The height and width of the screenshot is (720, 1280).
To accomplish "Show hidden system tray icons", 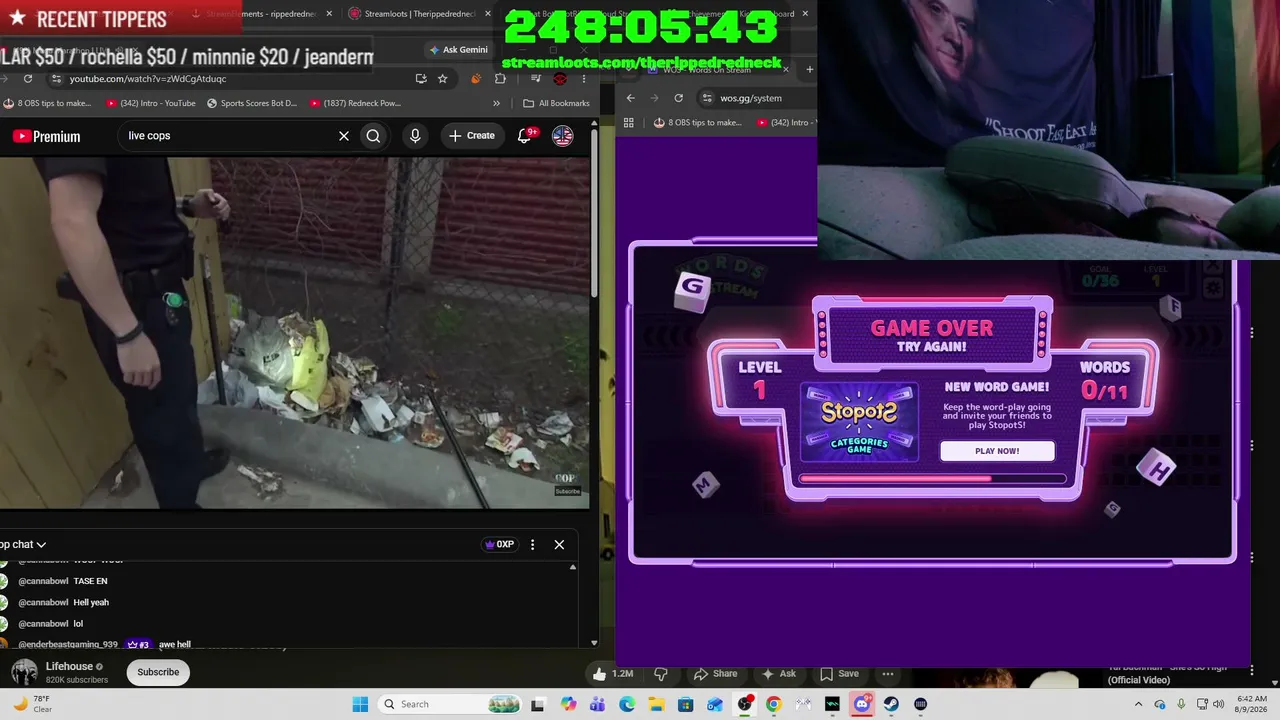I will point(1138,704).
